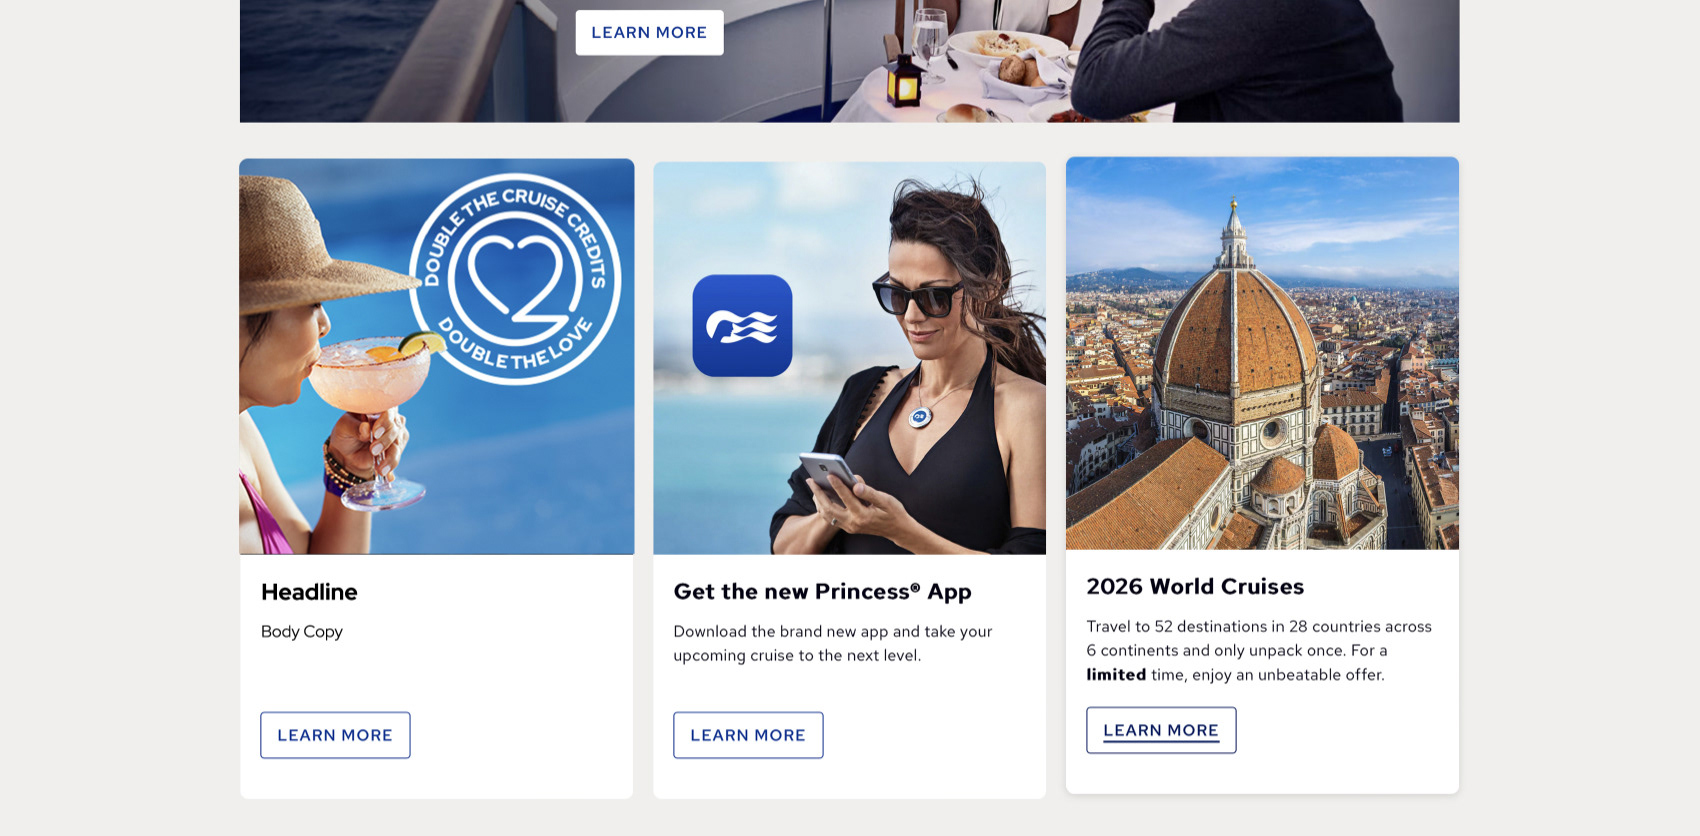Open the Florence cathedral dome image
Image resolution: width=1700 pixels, height=836 pixels.
[1262, 353]
